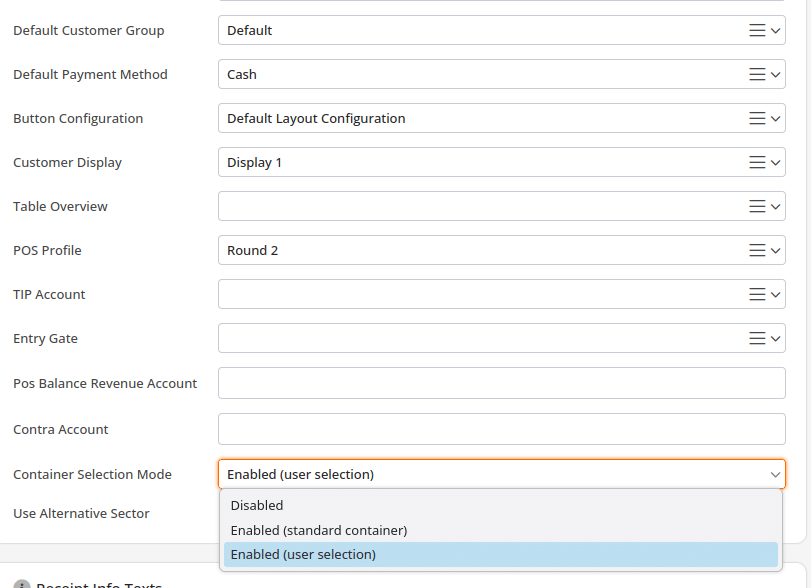The image size is (811, 588).
Task: Click the Pos Balance Revenue Account field
Action: (502, 383)
